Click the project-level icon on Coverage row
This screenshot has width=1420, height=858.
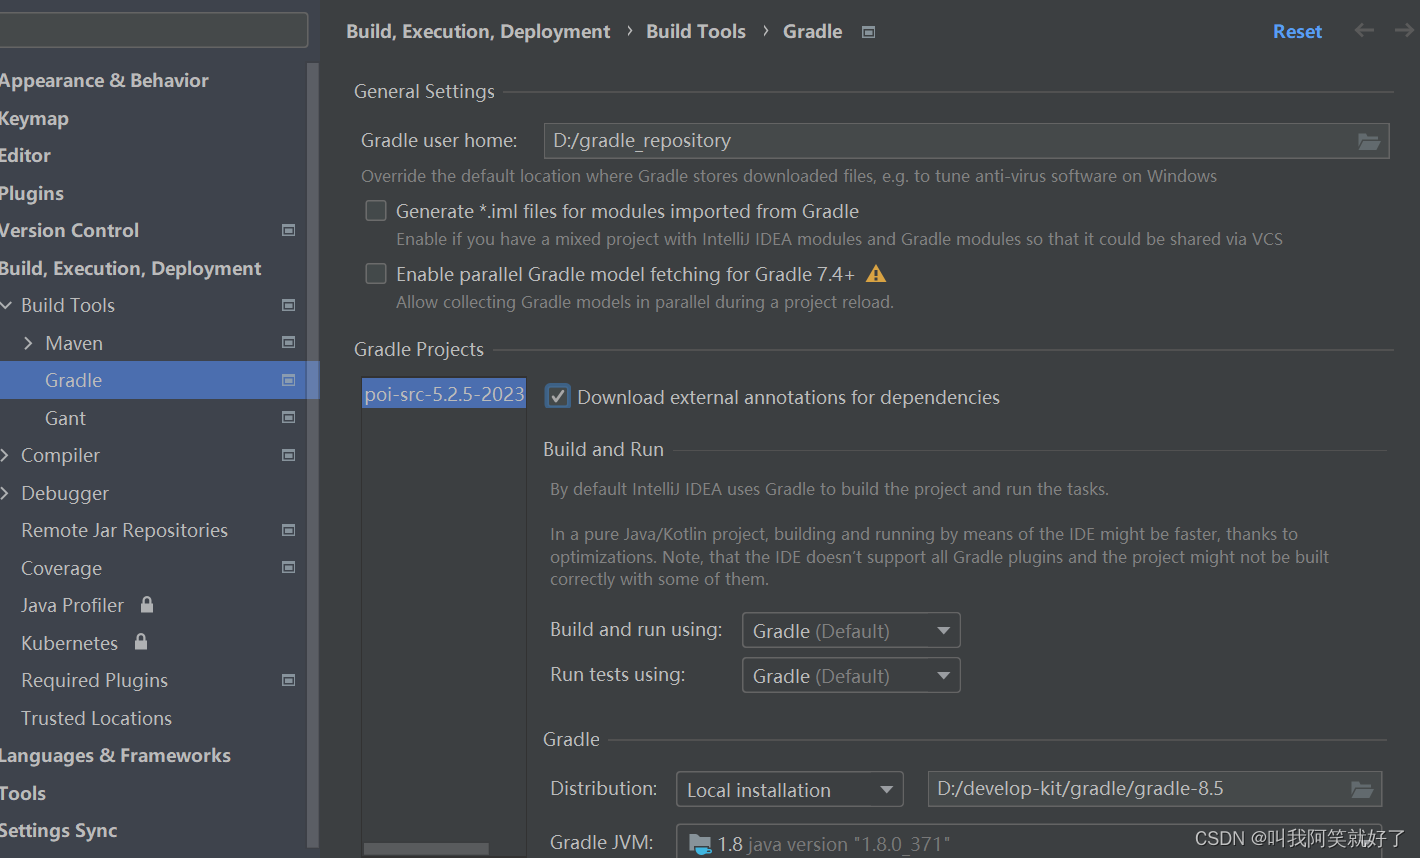coord(288,567)
